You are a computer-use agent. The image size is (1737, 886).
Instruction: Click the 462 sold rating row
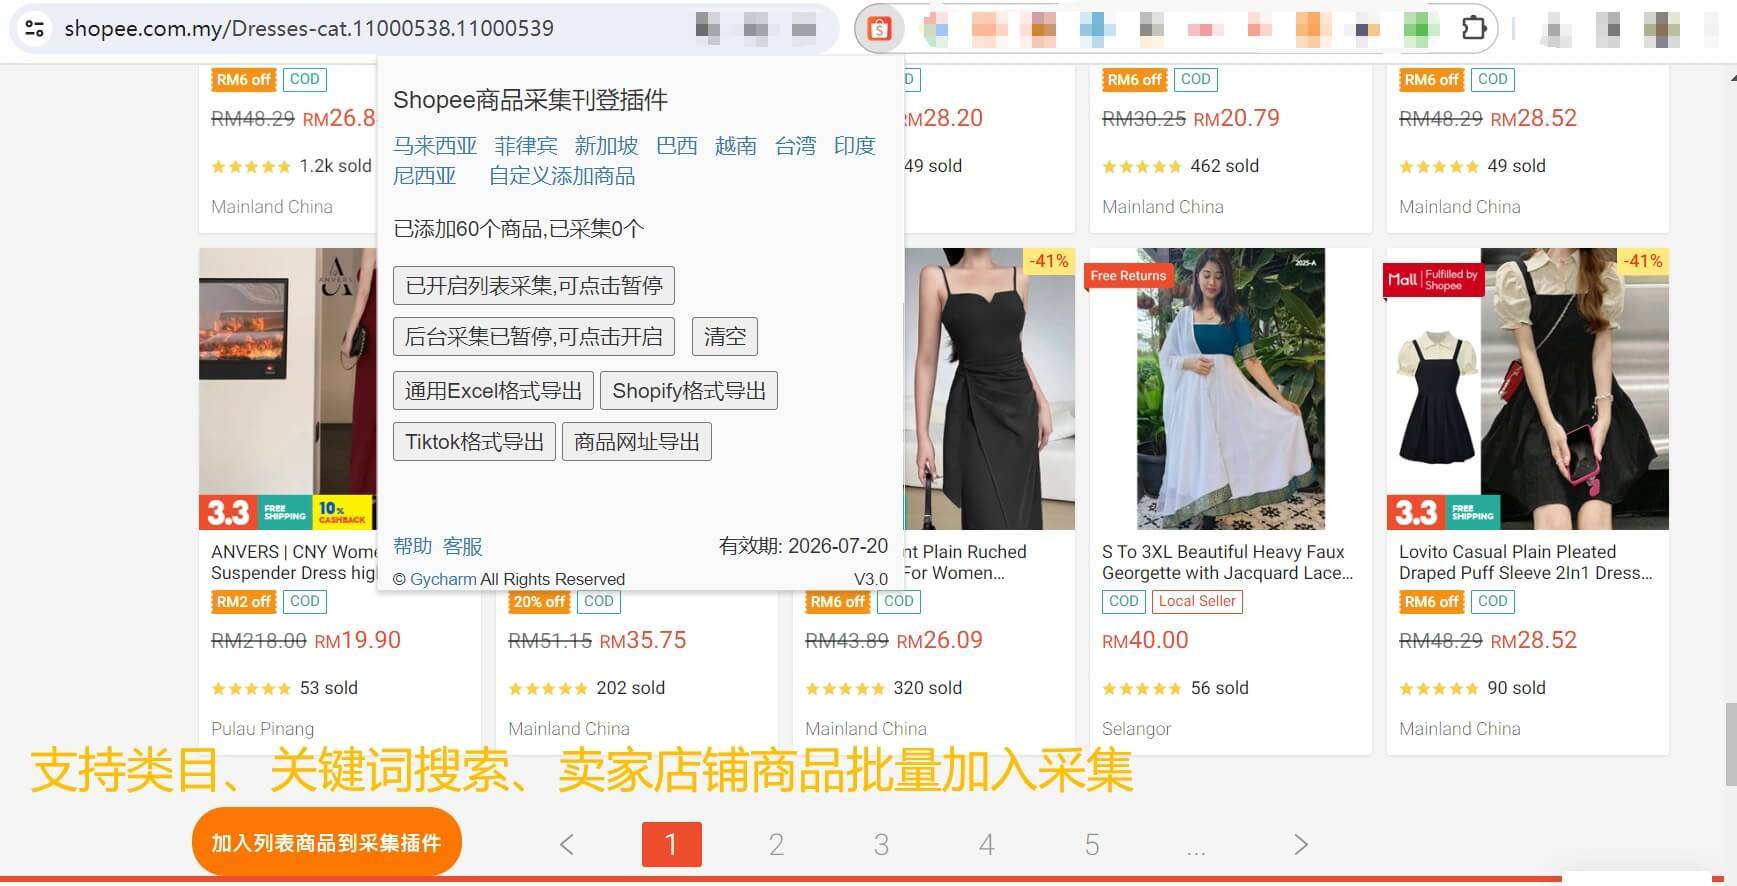(x=1181, y=166)
